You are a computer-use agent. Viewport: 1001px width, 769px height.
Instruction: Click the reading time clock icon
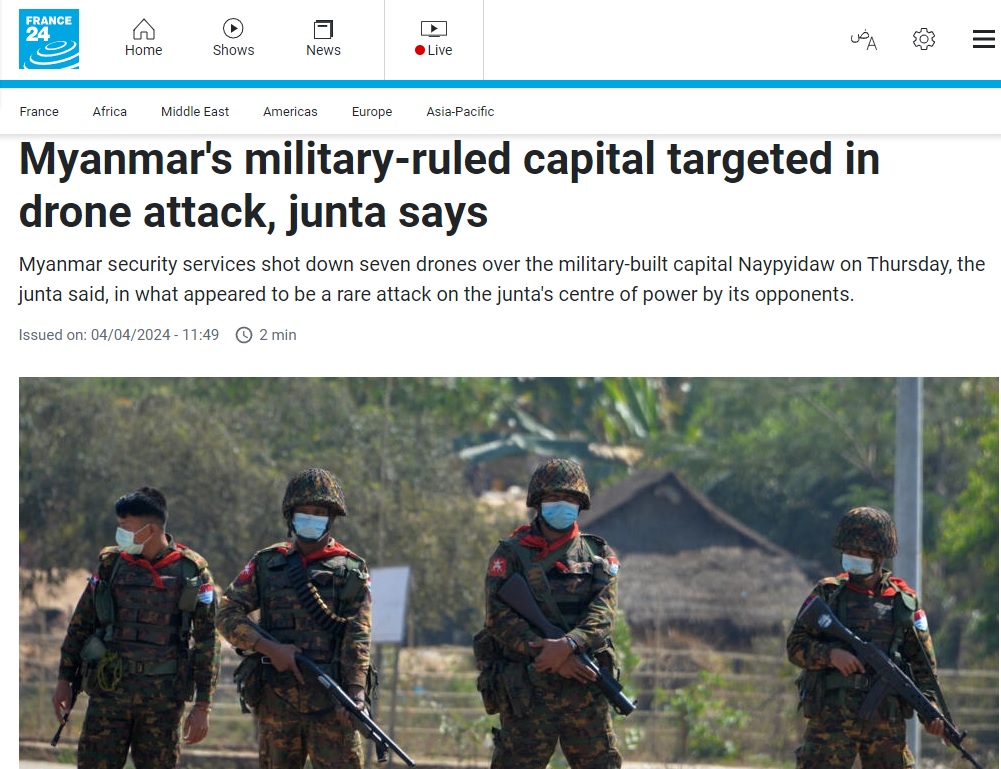pos(244,335)
